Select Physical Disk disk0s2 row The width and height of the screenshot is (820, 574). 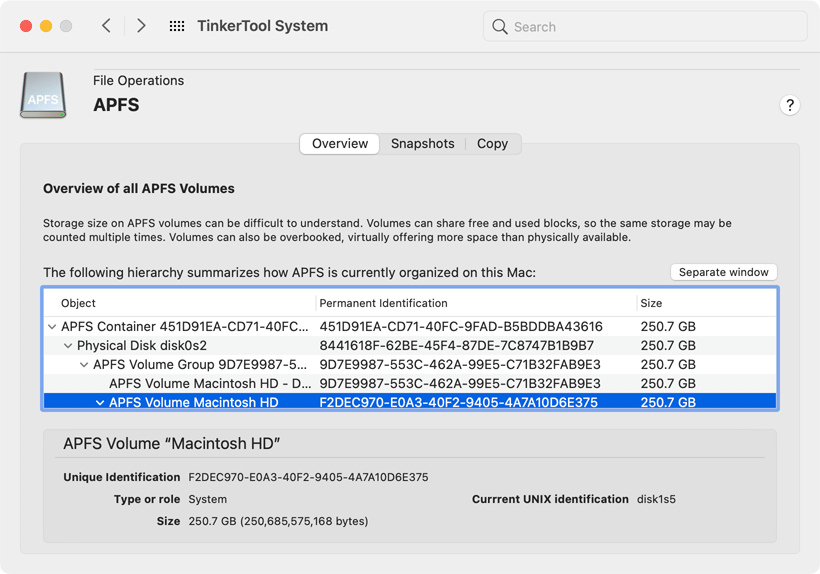coord(410,346)
